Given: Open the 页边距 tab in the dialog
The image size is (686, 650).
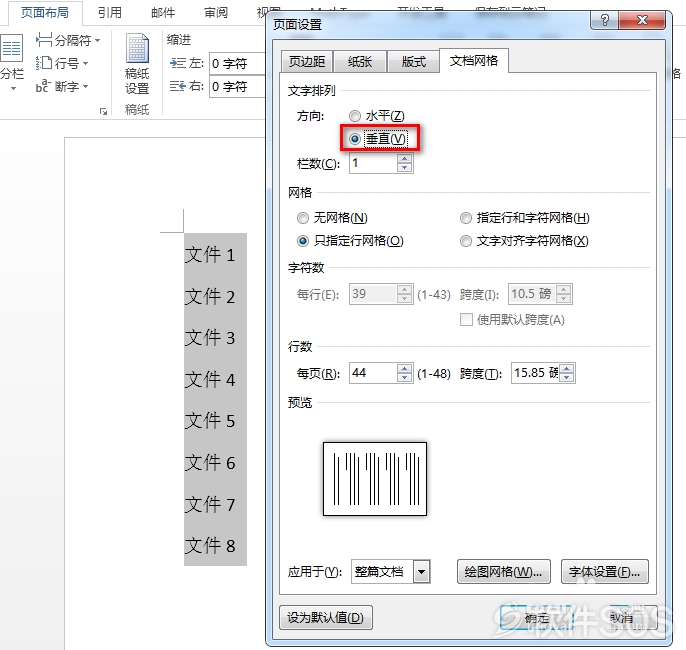Looking at the screenshot, I should tap(307, 61).
